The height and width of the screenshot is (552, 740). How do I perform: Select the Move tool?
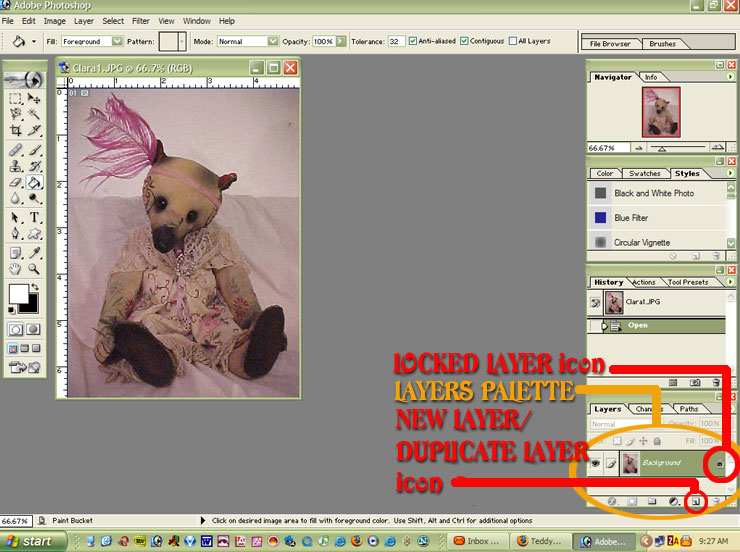coord(35,99)
